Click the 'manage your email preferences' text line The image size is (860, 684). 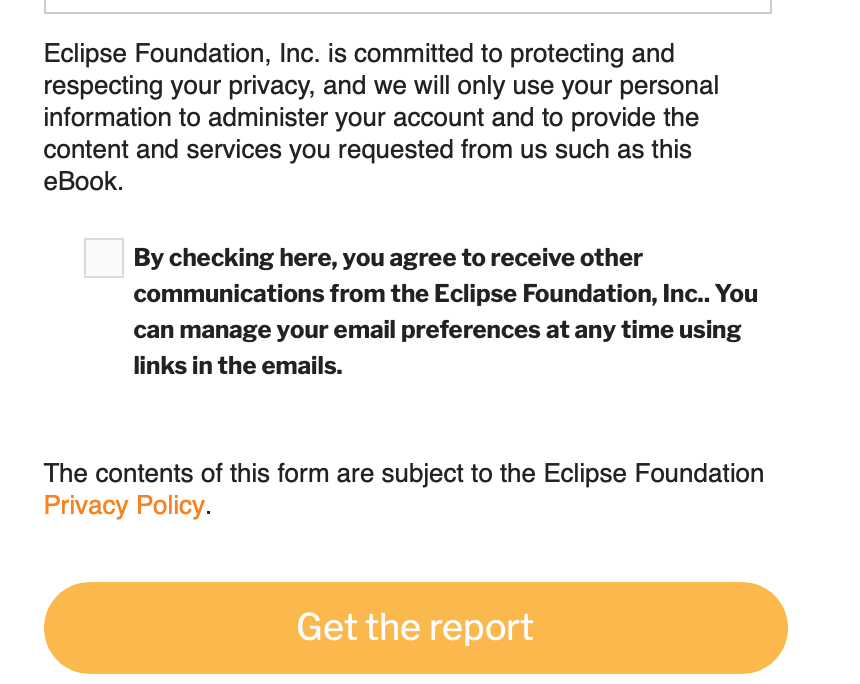click(x=437, y=330)
